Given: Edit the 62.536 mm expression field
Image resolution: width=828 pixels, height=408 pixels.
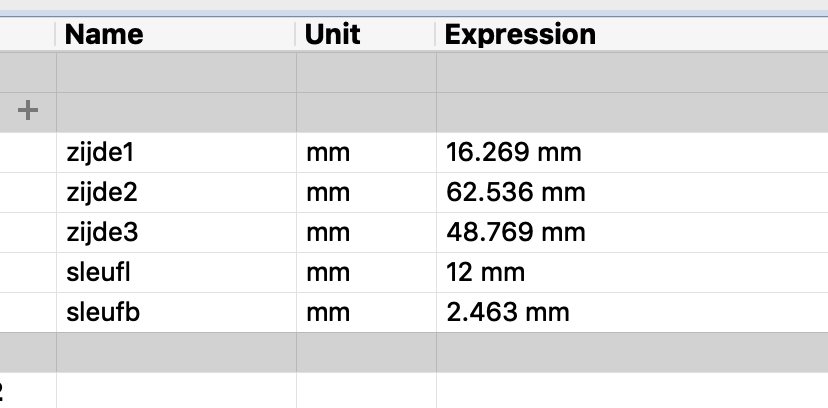Looking at the screenshot, I should tap(514, 193).
